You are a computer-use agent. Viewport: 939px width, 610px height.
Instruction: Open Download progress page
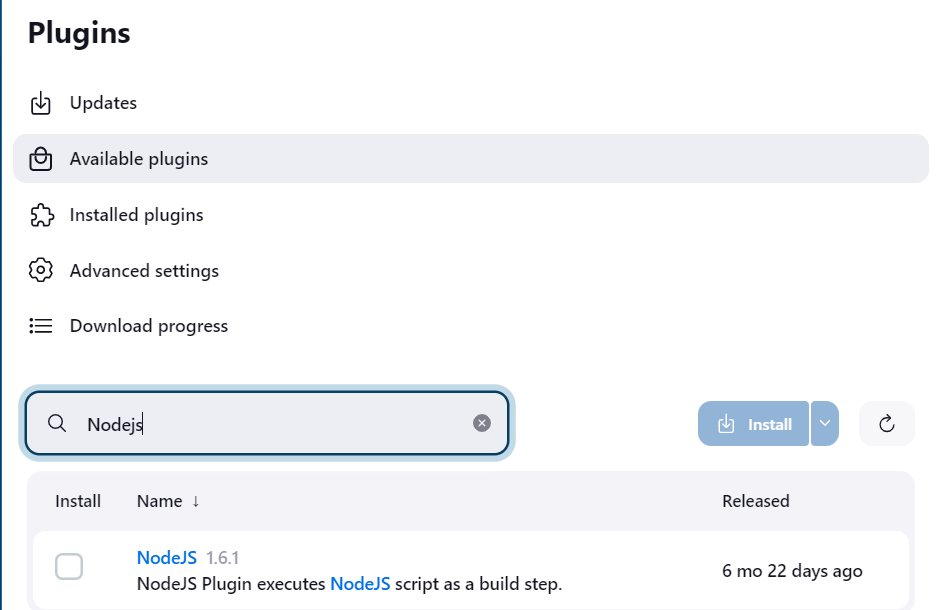tap(148, 326)
